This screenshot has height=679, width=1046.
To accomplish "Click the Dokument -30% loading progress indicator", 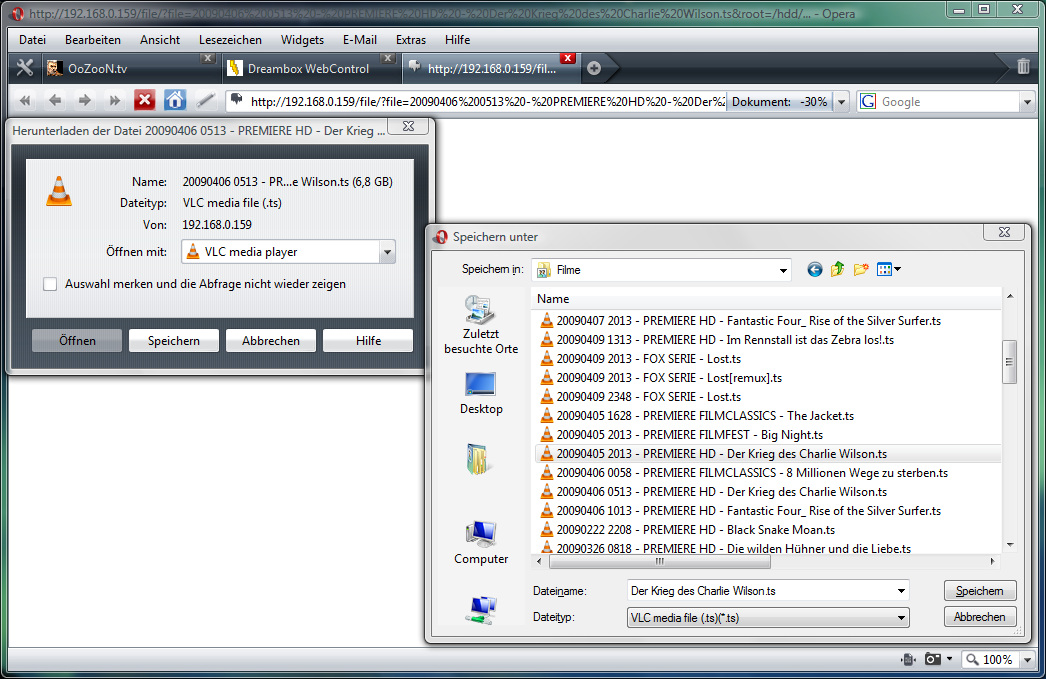I will coord(779,102).
